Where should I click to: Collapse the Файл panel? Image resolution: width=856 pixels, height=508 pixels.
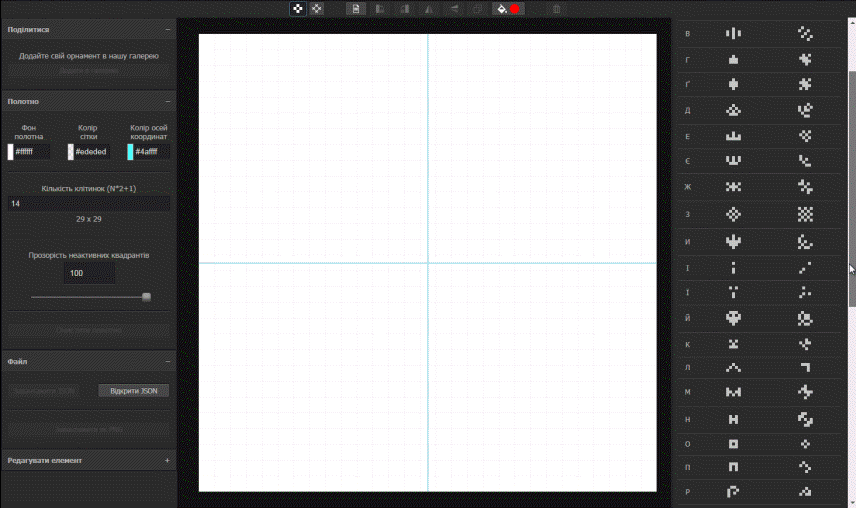click(x=167, y=361)
